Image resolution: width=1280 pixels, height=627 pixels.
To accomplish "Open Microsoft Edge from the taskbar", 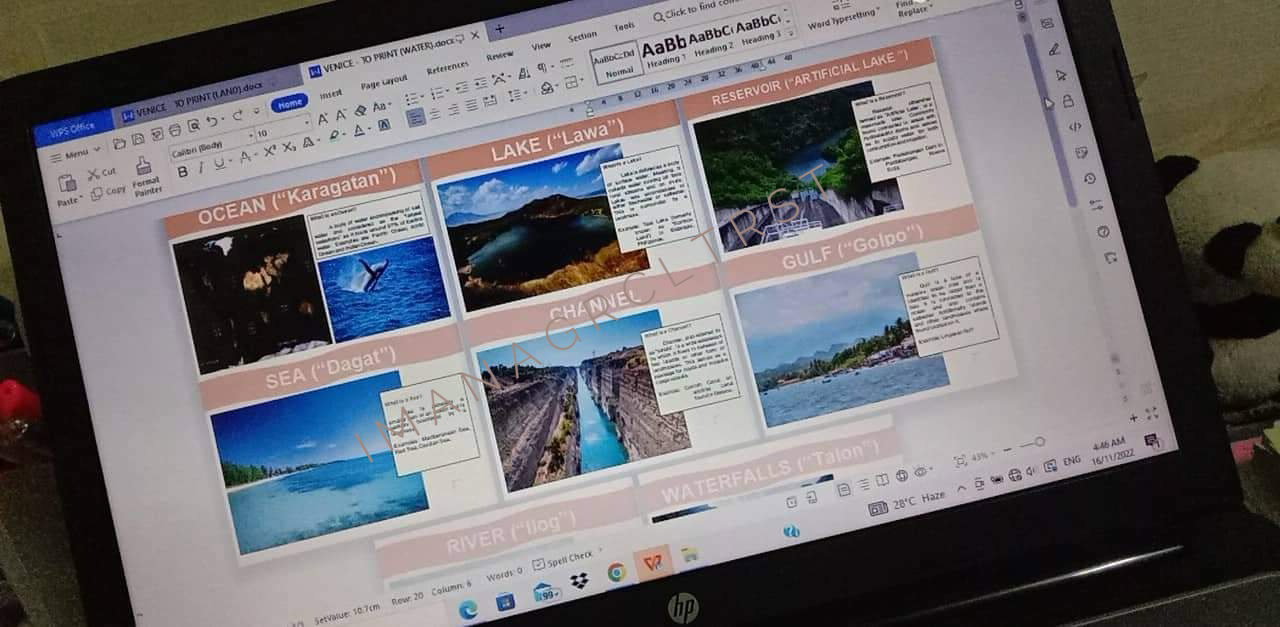I will 467,609.
